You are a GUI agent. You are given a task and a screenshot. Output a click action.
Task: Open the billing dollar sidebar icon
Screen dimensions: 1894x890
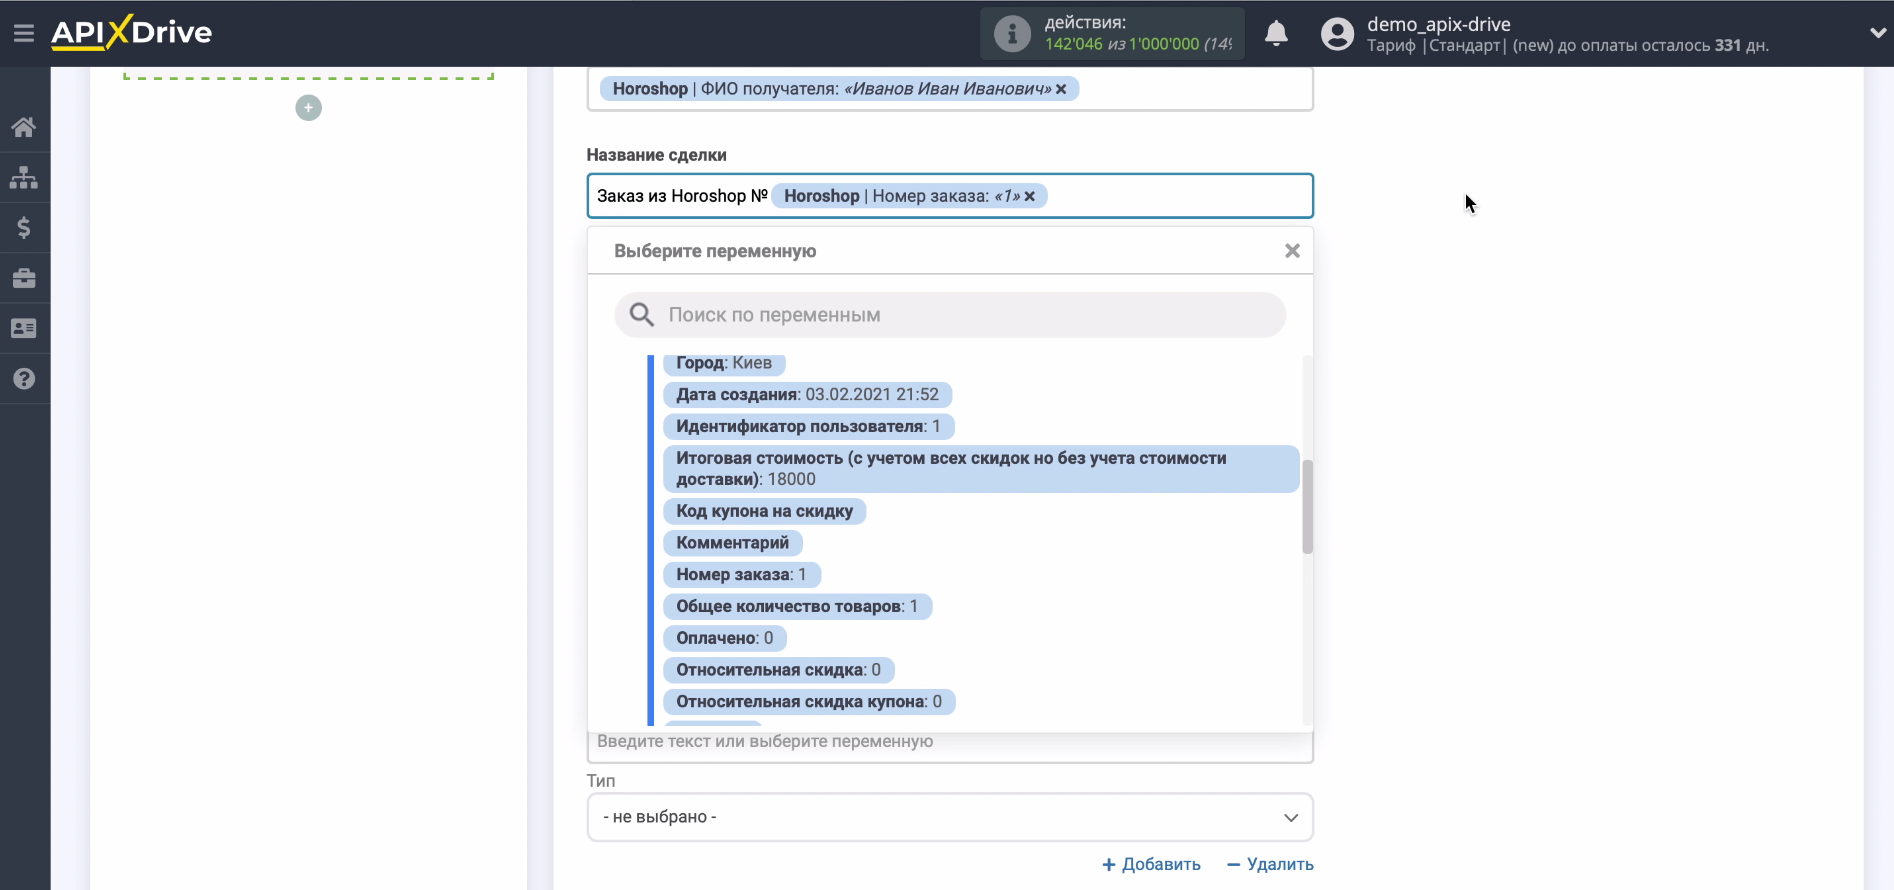click(x=24, y=228)
